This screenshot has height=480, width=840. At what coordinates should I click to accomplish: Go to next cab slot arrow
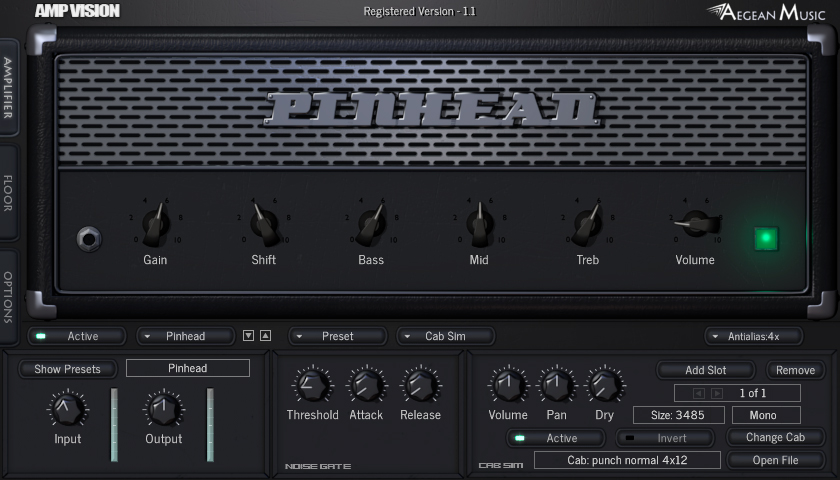pyautogui.click(x=717, y=393)
